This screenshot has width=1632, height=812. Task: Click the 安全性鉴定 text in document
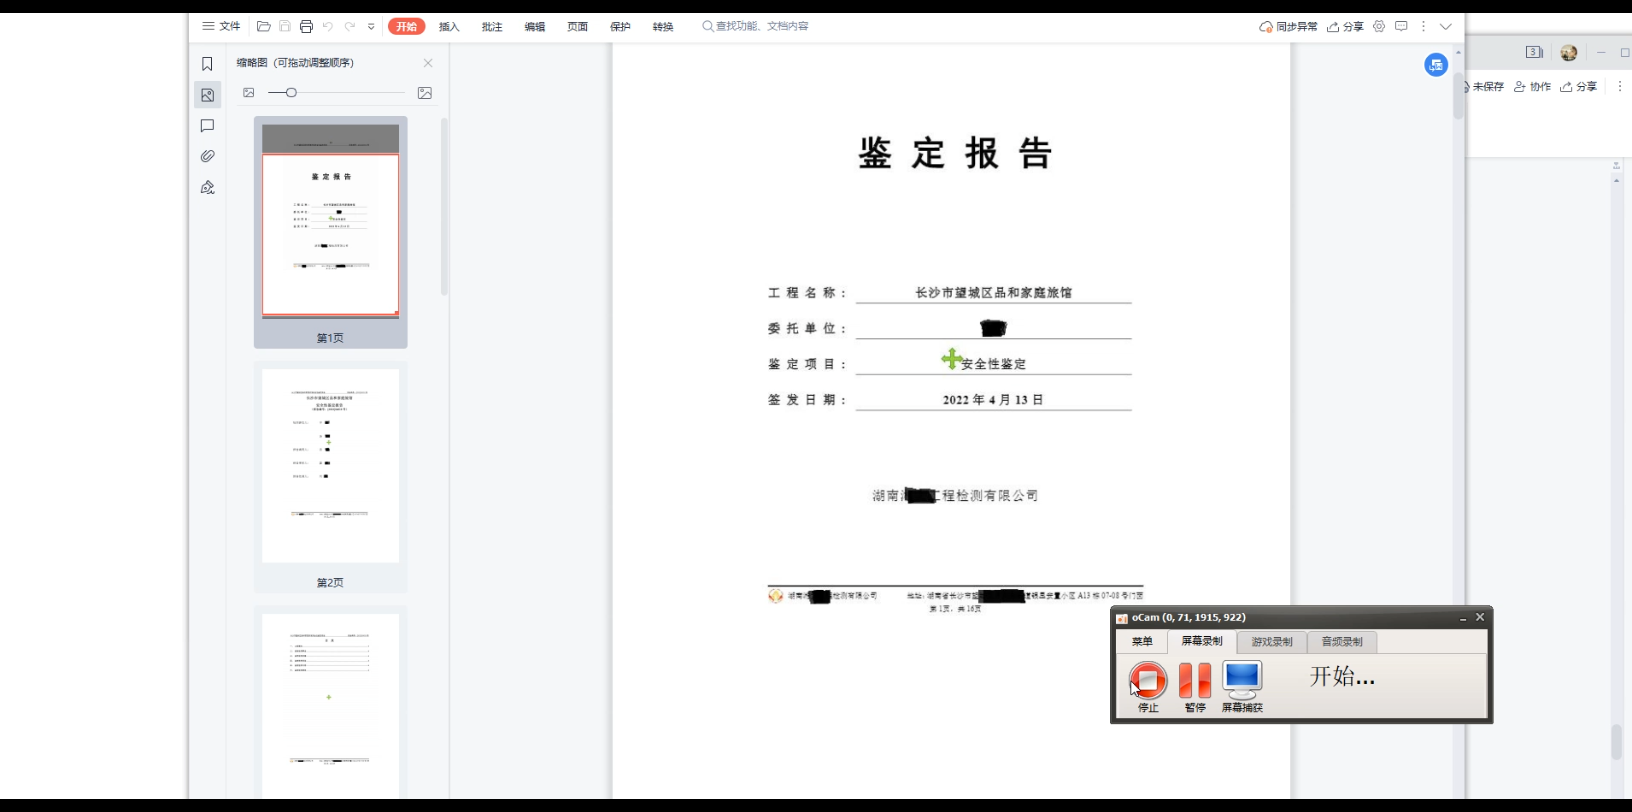click(x=993, y=364)
